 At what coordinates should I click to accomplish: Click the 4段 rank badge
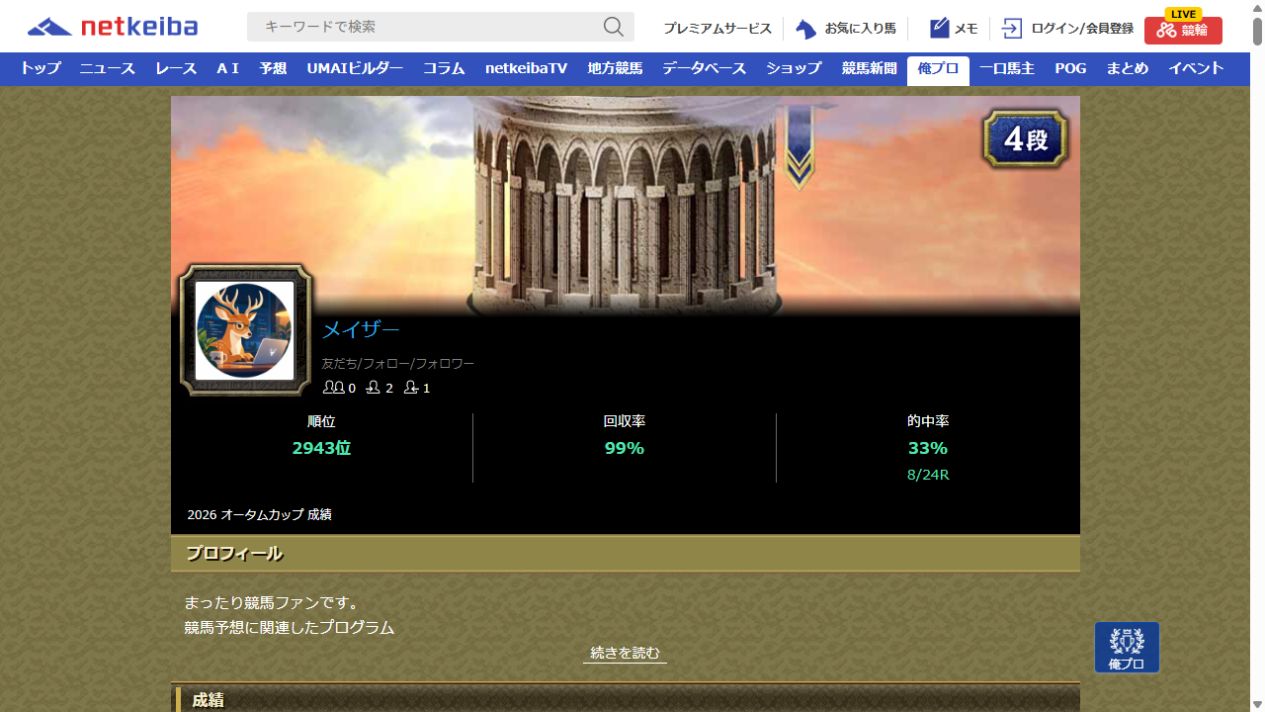[1025, 139]
